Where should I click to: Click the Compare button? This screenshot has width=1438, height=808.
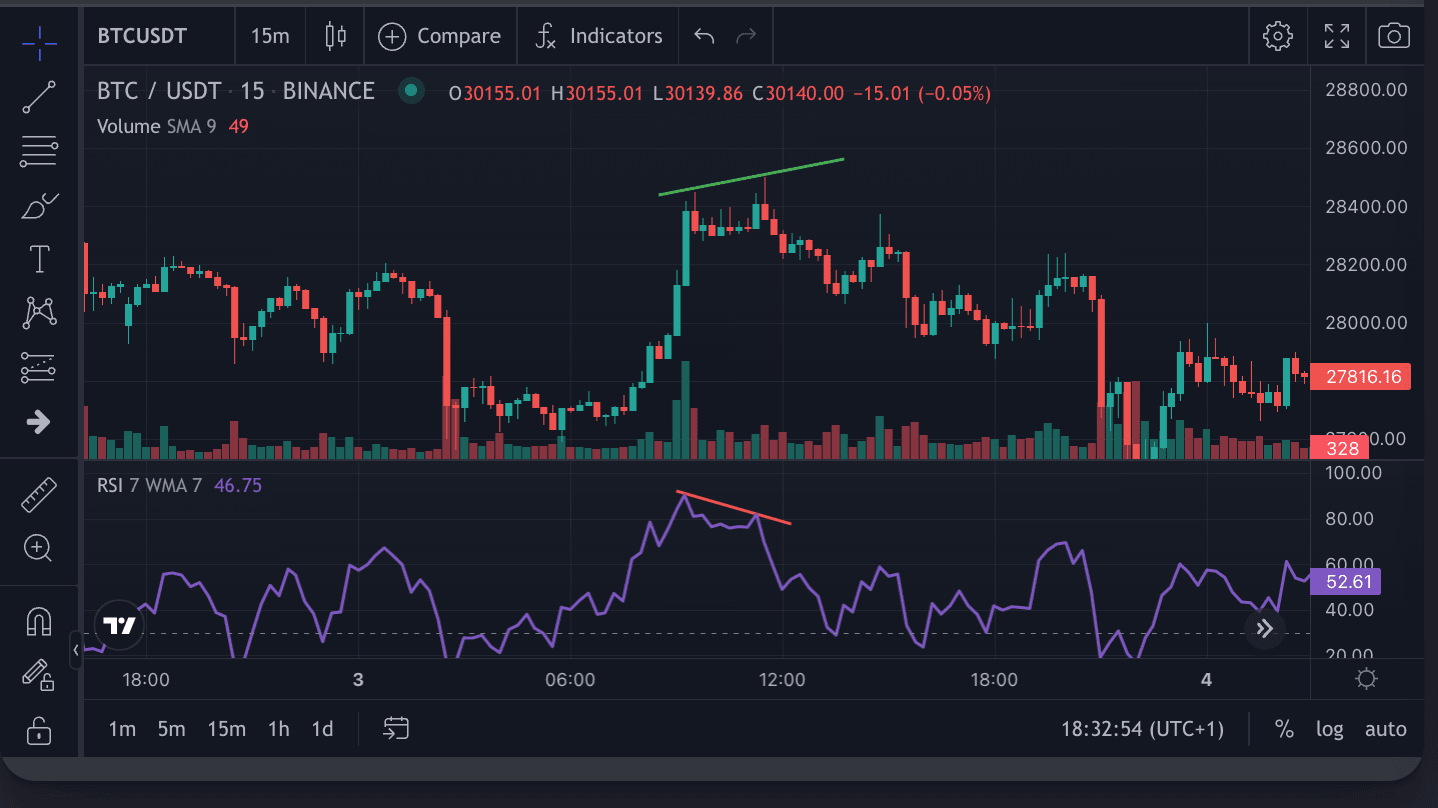click(x=440, y=37)
